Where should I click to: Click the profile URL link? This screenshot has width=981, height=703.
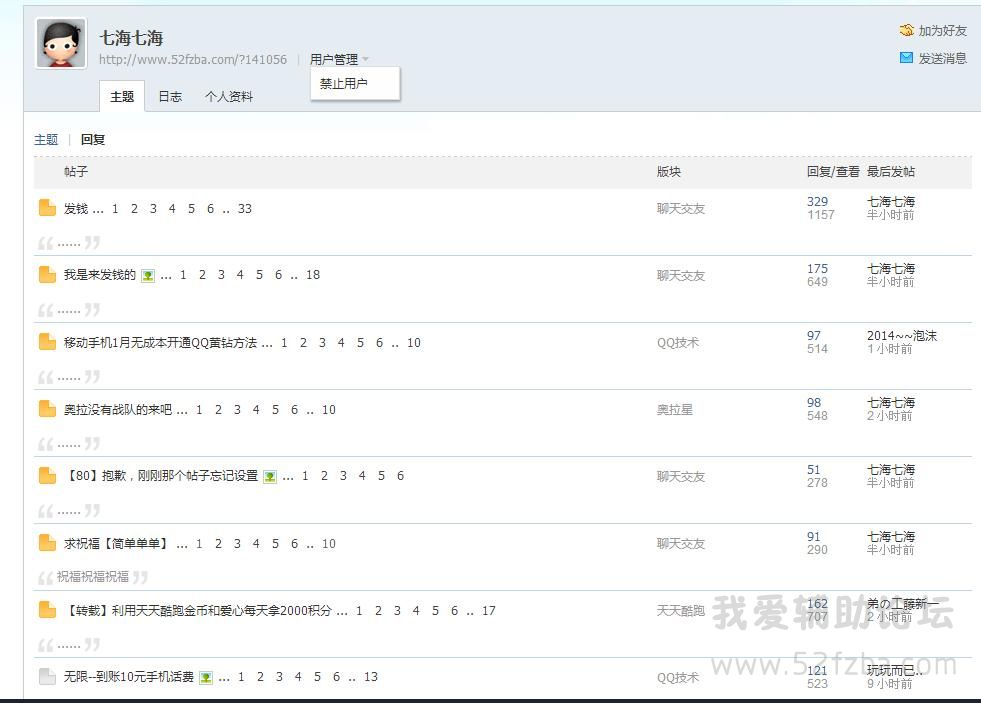193,59
